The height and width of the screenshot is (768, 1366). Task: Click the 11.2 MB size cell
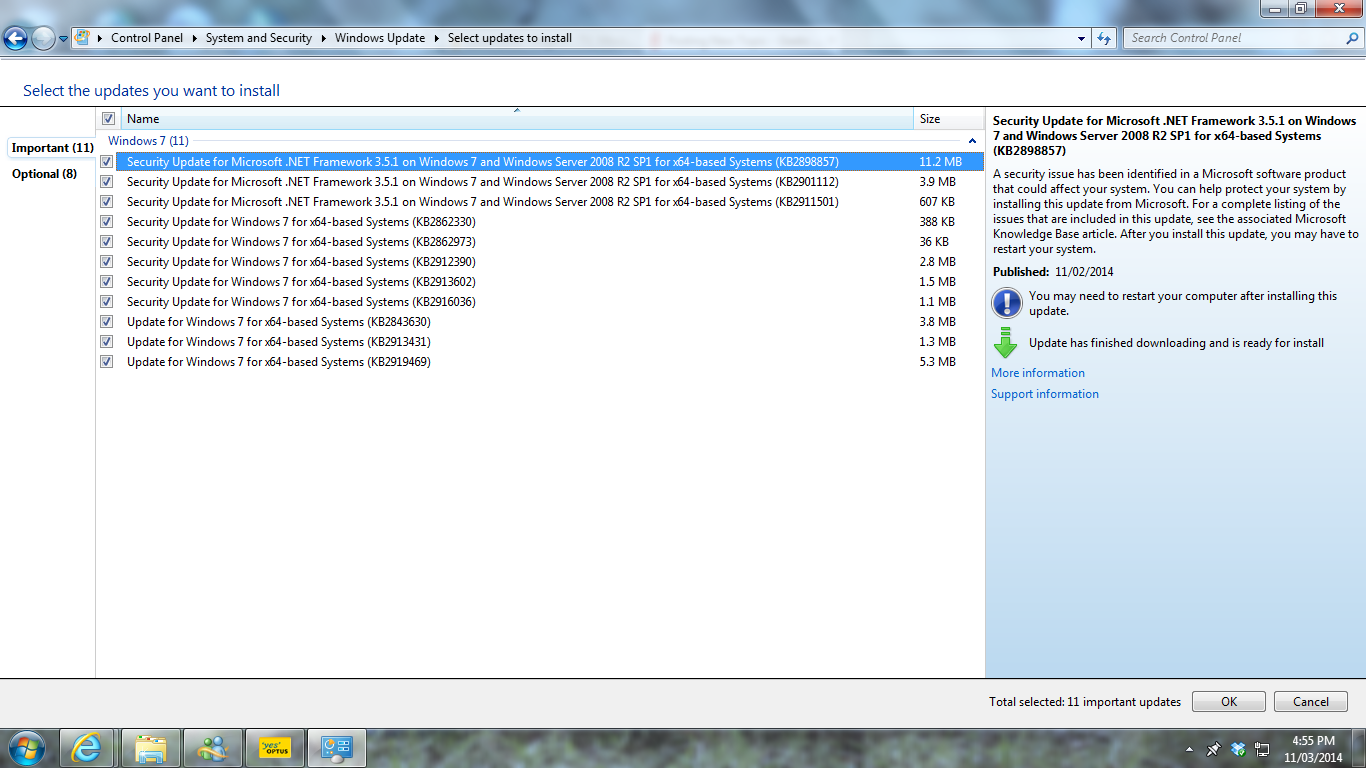[x=940, y=162]
